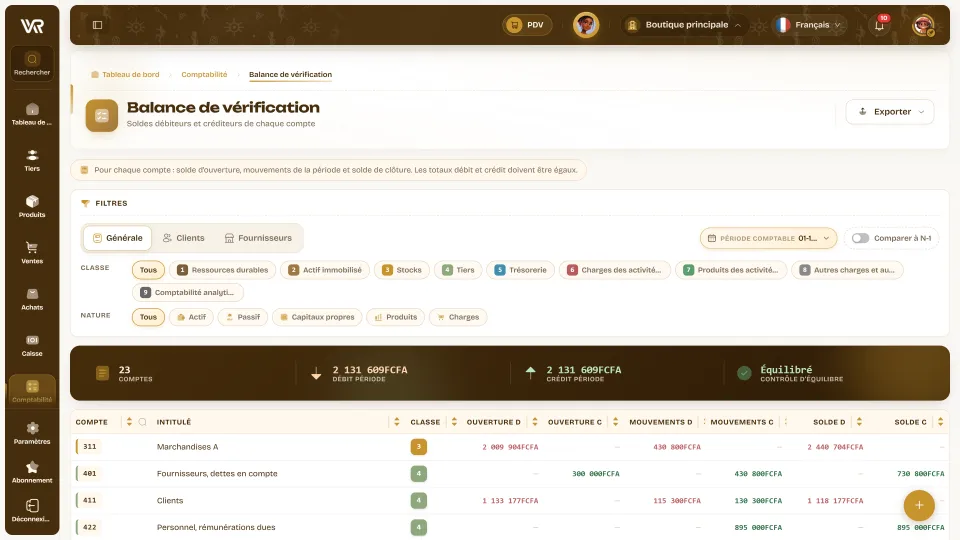Sort by the Ouverture C column arrows

coord(615,422)
